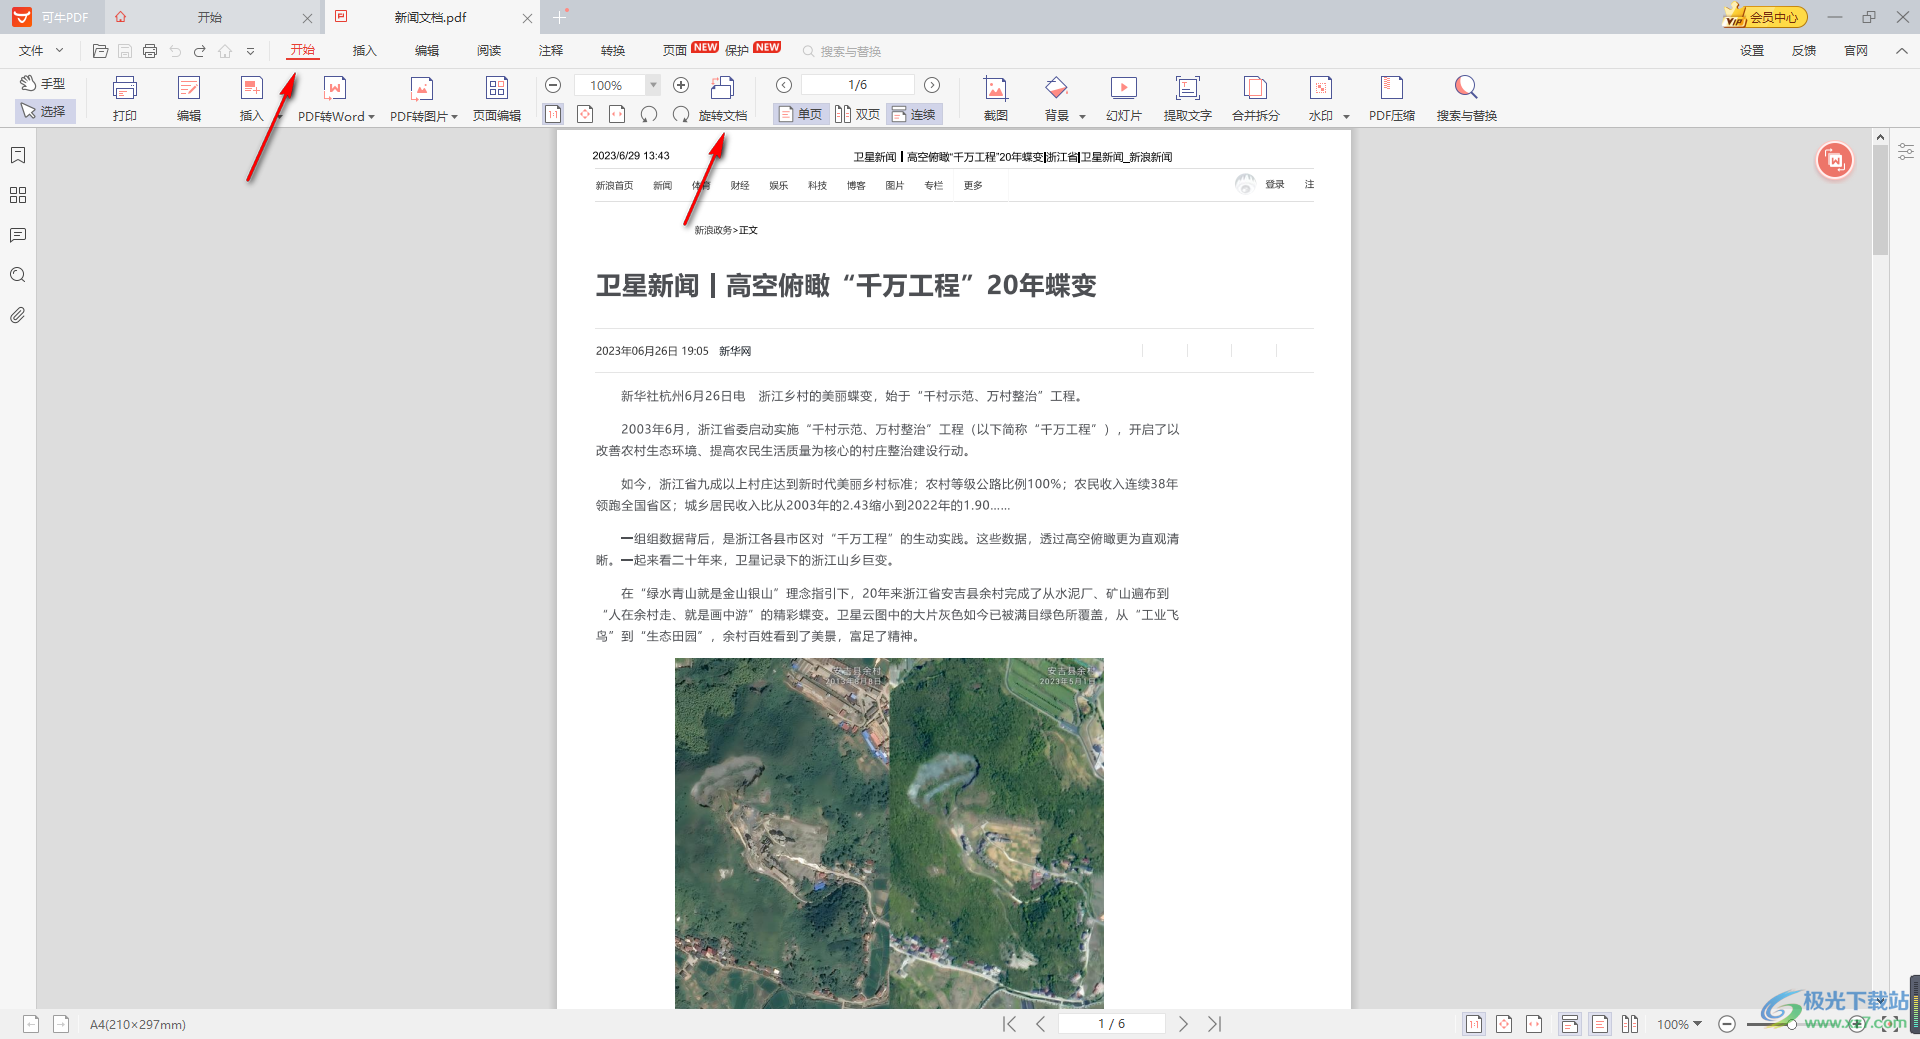Click the Insert (插入) ribbon icon
Image resolution: width=1920 pixels, height=1039 pixels.
[252, 99]
